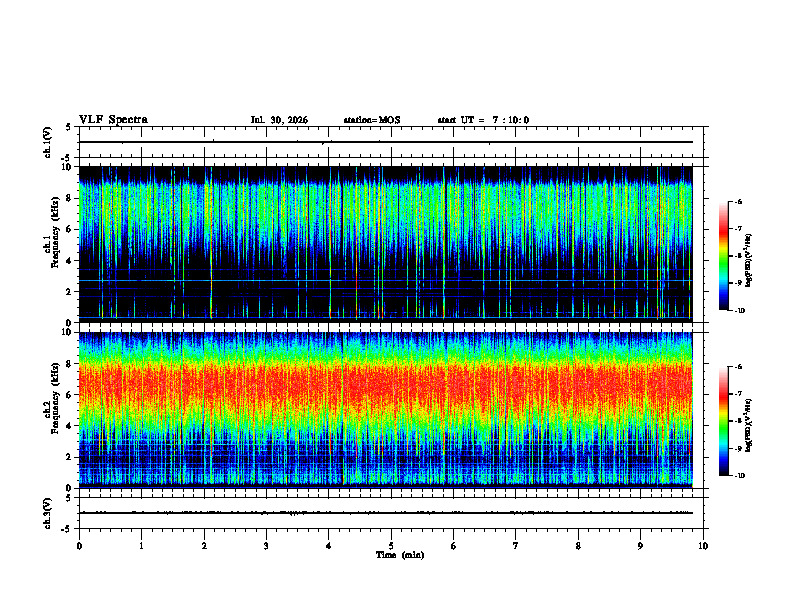This screenshot has width=792, height=612.
Task: Click time axis tick label '6'
Action: (454, 546)
